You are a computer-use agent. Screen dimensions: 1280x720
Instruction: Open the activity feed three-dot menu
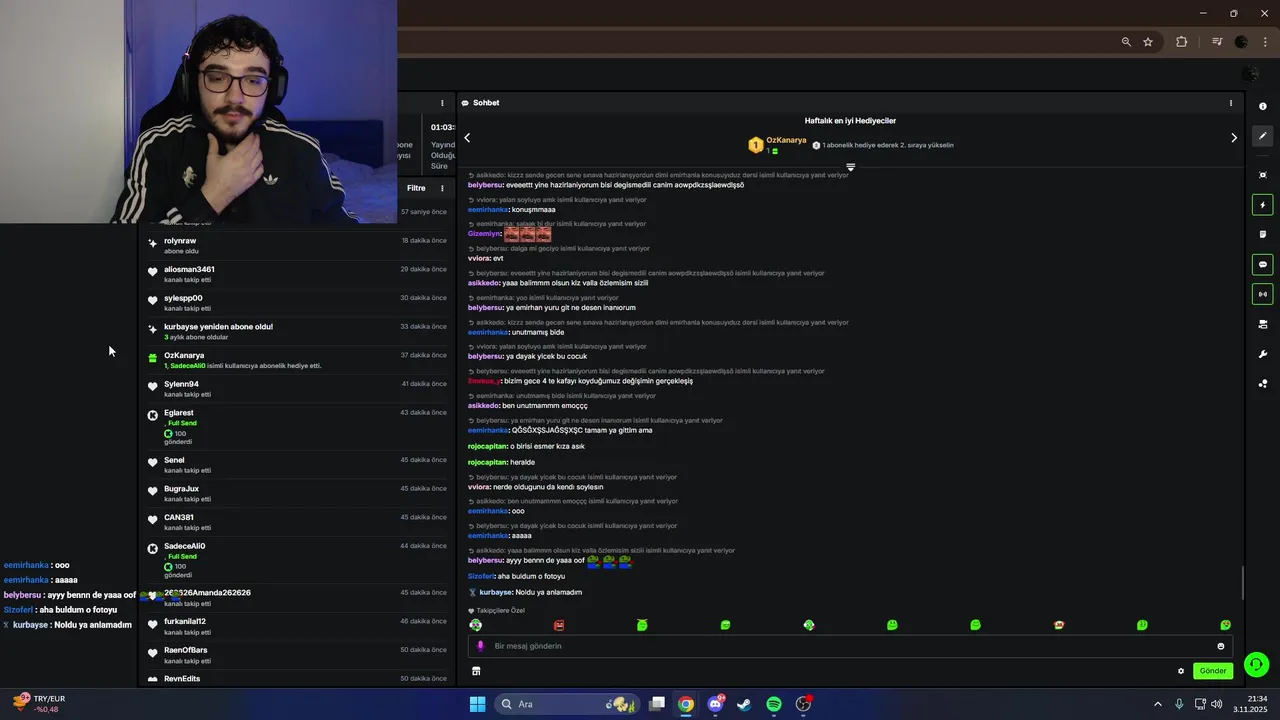(442, 188)
